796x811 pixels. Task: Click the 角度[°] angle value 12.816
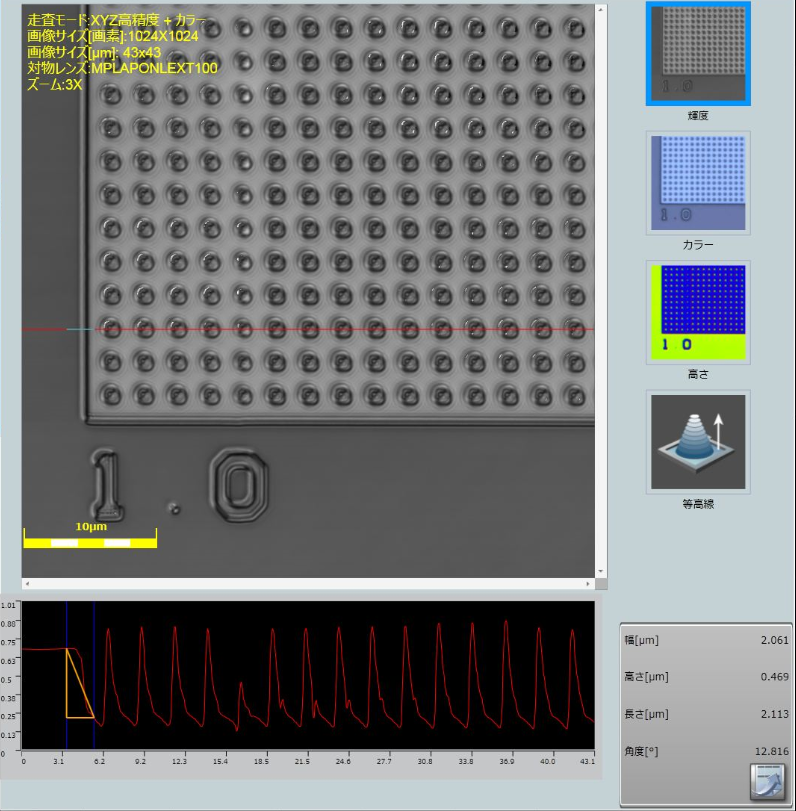pos(772,752)
